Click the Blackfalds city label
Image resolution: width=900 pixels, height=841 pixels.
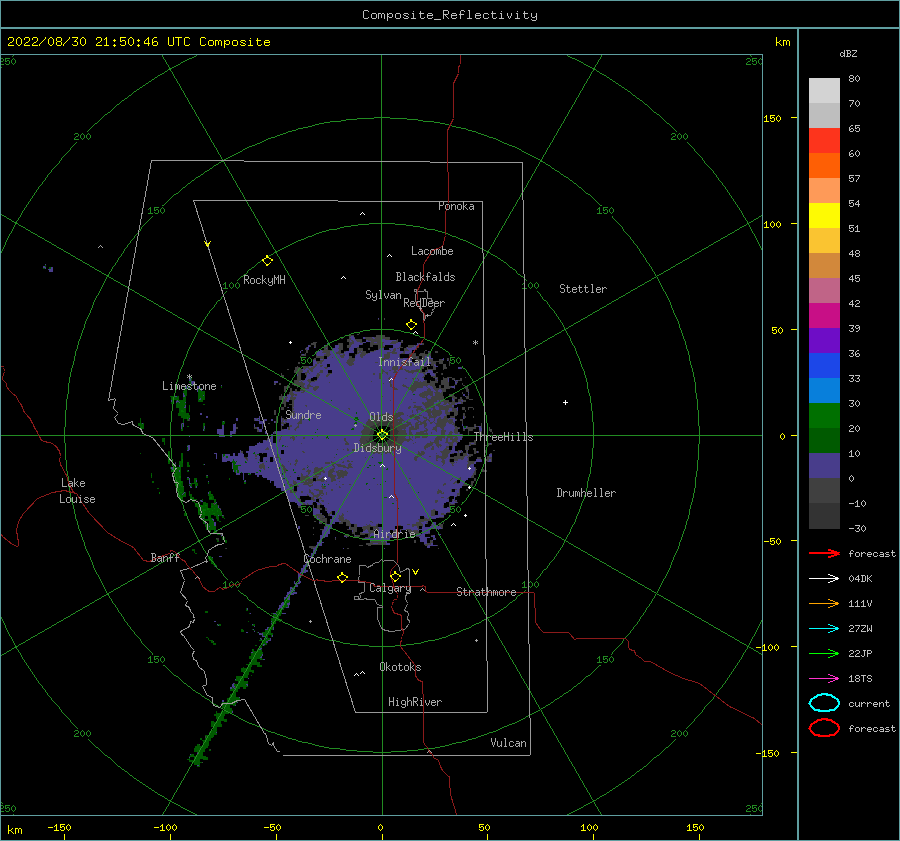coord(425,277)
